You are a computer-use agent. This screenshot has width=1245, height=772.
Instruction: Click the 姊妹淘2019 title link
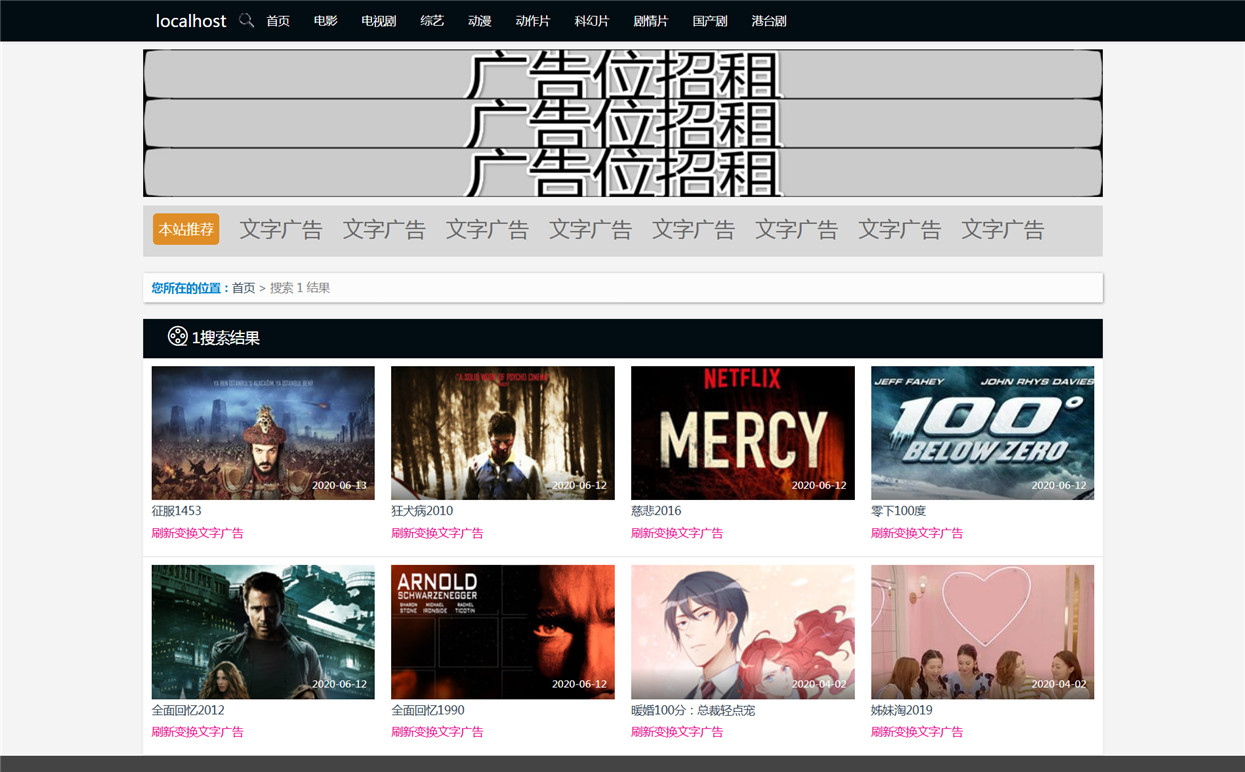(x=902, y=710)
